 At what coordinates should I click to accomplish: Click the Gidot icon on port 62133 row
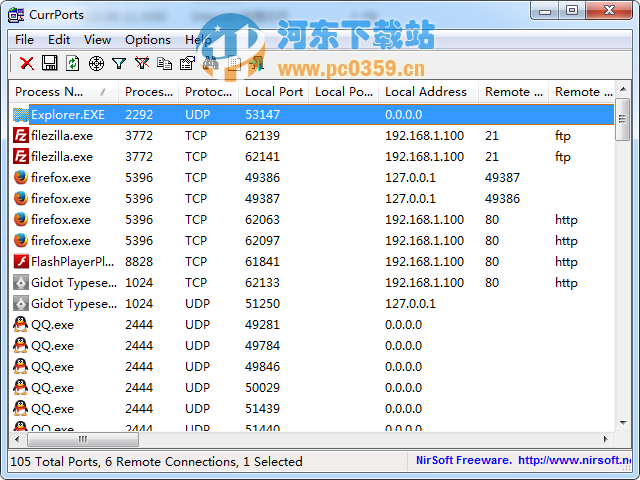click(21, 282)
